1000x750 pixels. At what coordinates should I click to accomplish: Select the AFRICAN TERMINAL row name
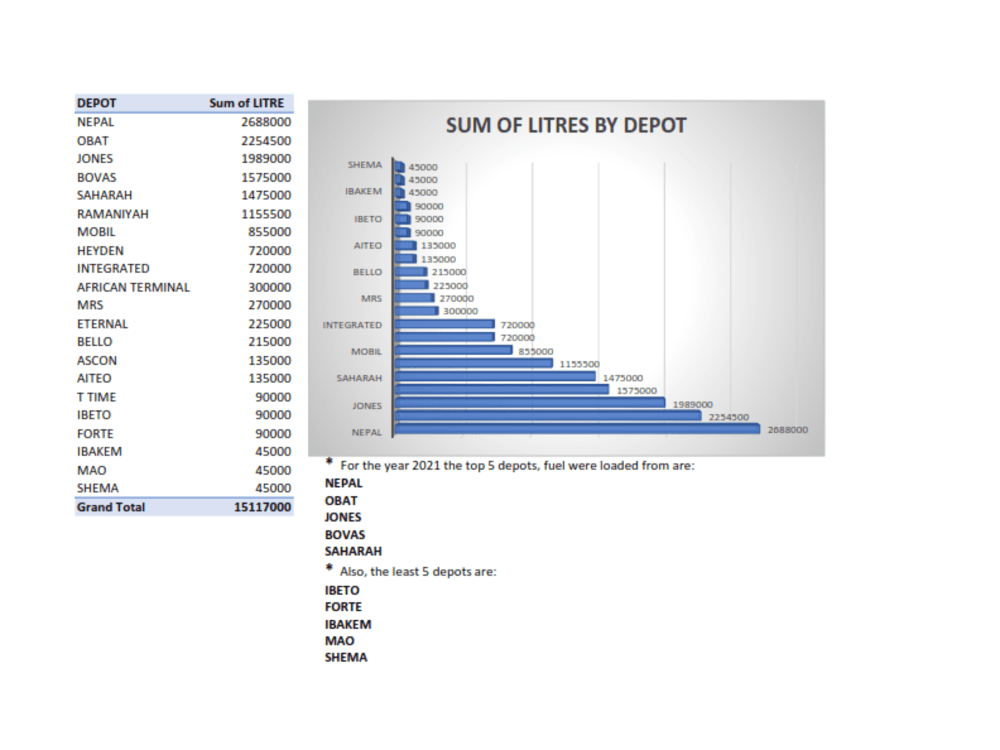pos(133,288)
